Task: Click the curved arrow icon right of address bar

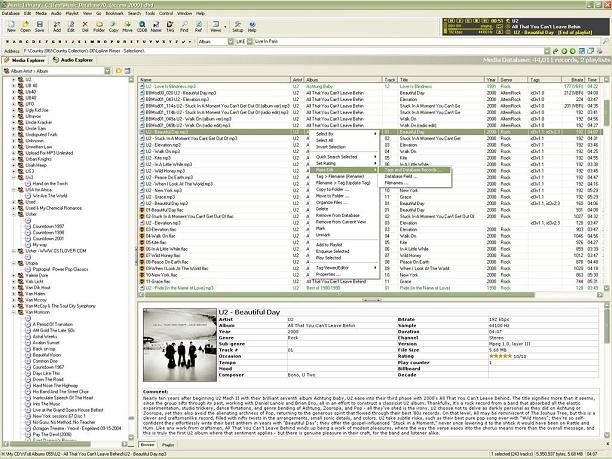Action: coord(555,51)
